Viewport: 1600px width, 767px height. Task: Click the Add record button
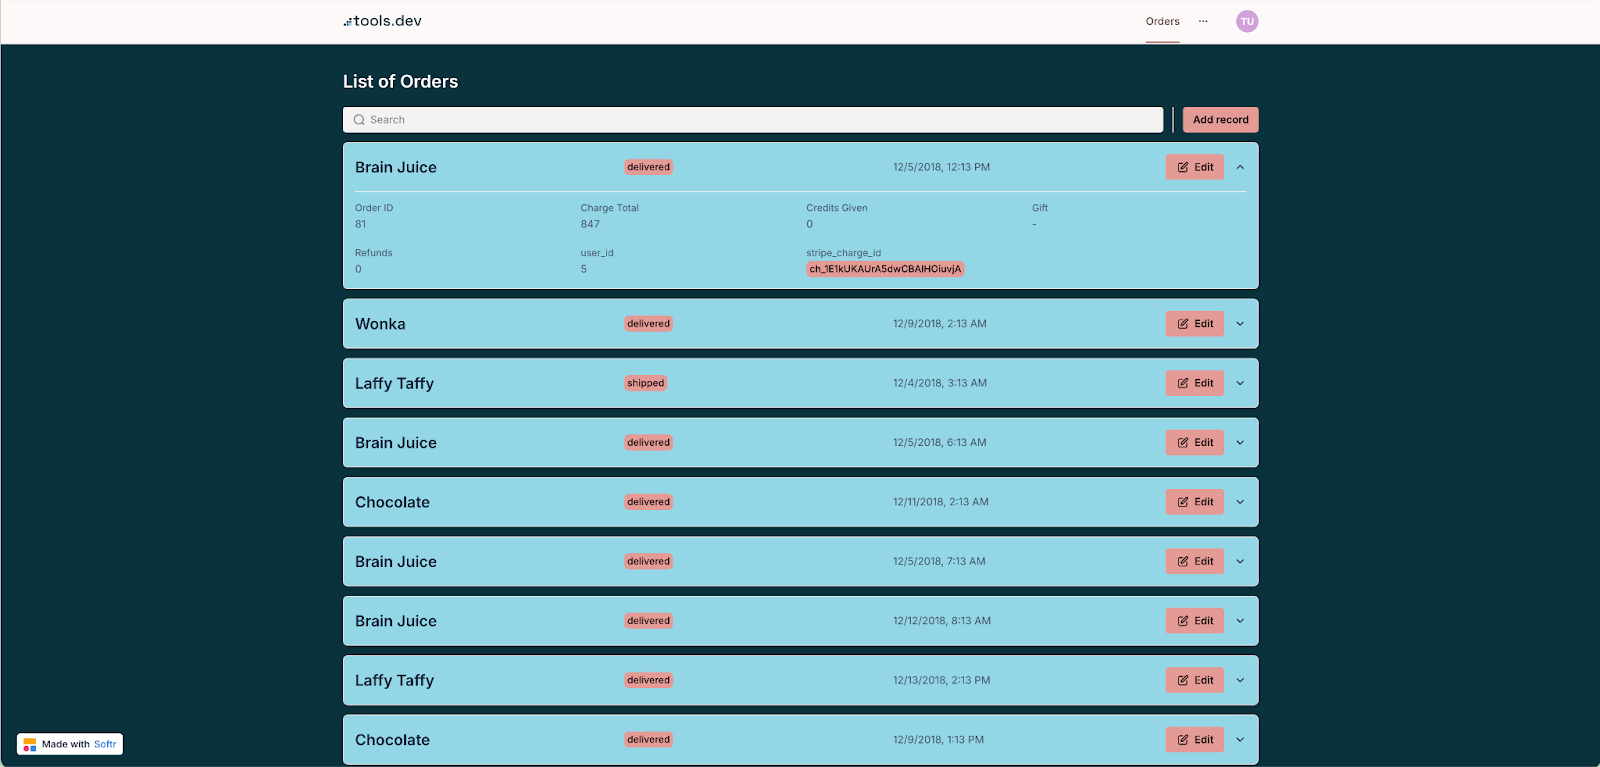point(1220,120)
